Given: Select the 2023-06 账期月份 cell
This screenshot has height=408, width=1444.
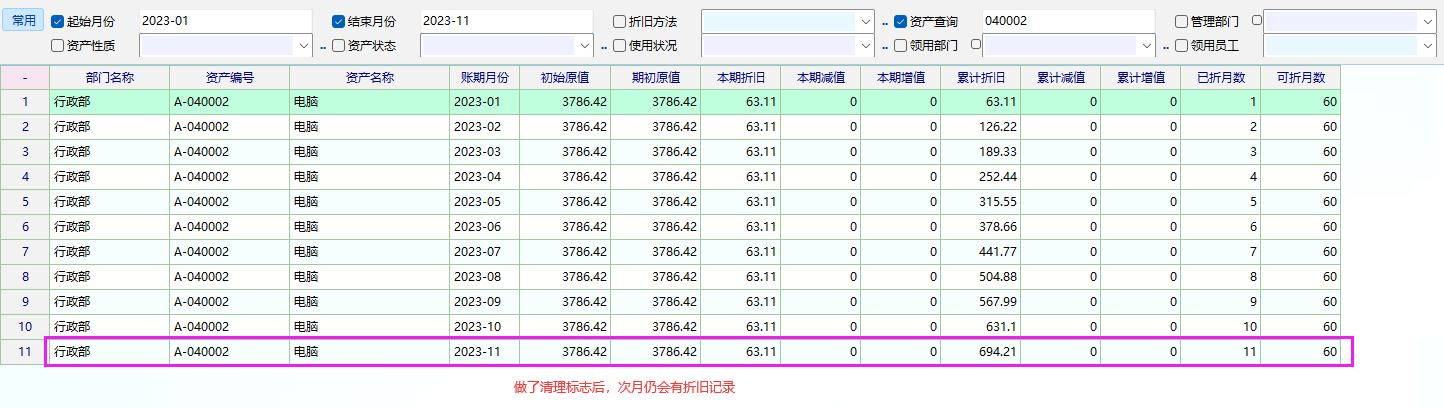Looking at the screenshot, I should click(x=484, y=227).
